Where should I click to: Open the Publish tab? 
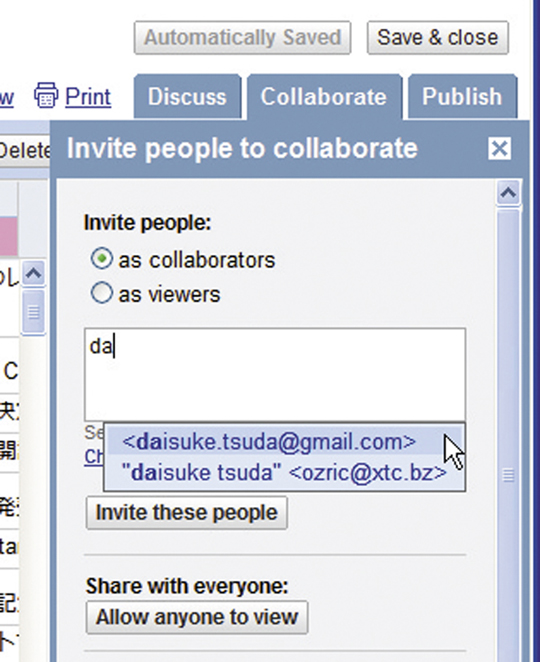462,97
